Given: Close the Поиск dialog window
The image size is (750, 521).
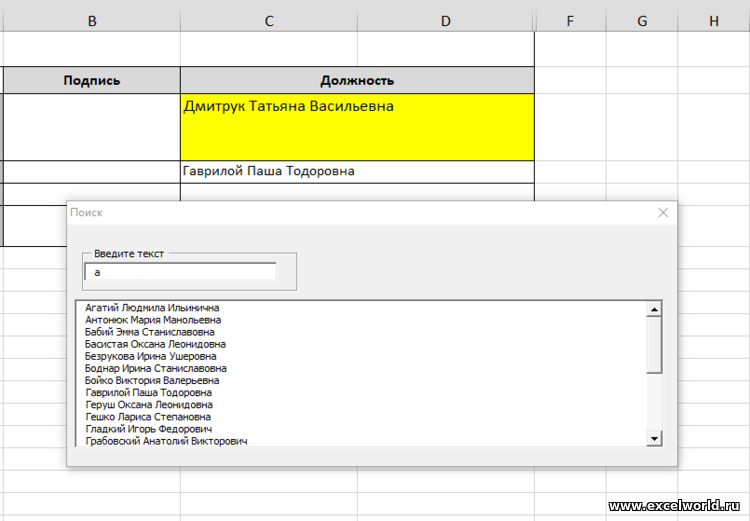Looking at the screenshot, I should pos(662,212).
